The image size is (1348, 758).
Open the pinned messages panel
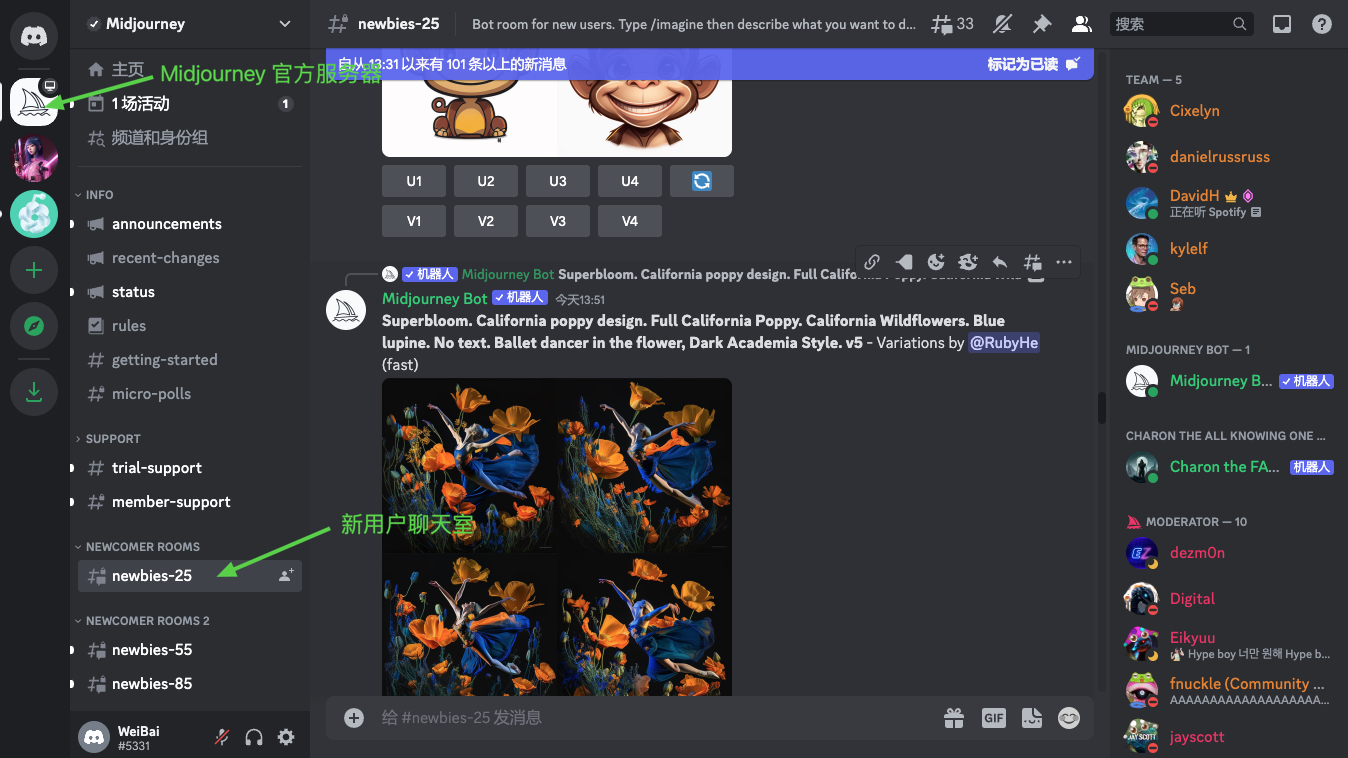[x=1040, y=24]
